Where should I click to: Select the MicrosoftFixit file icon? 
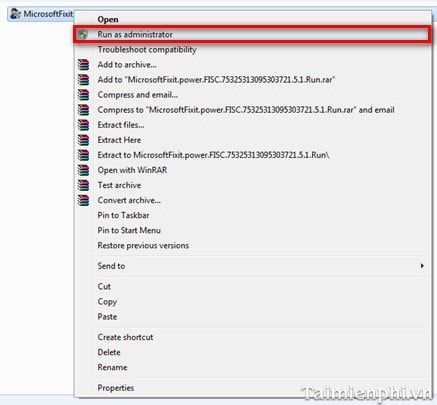click(x=15, y=14)
